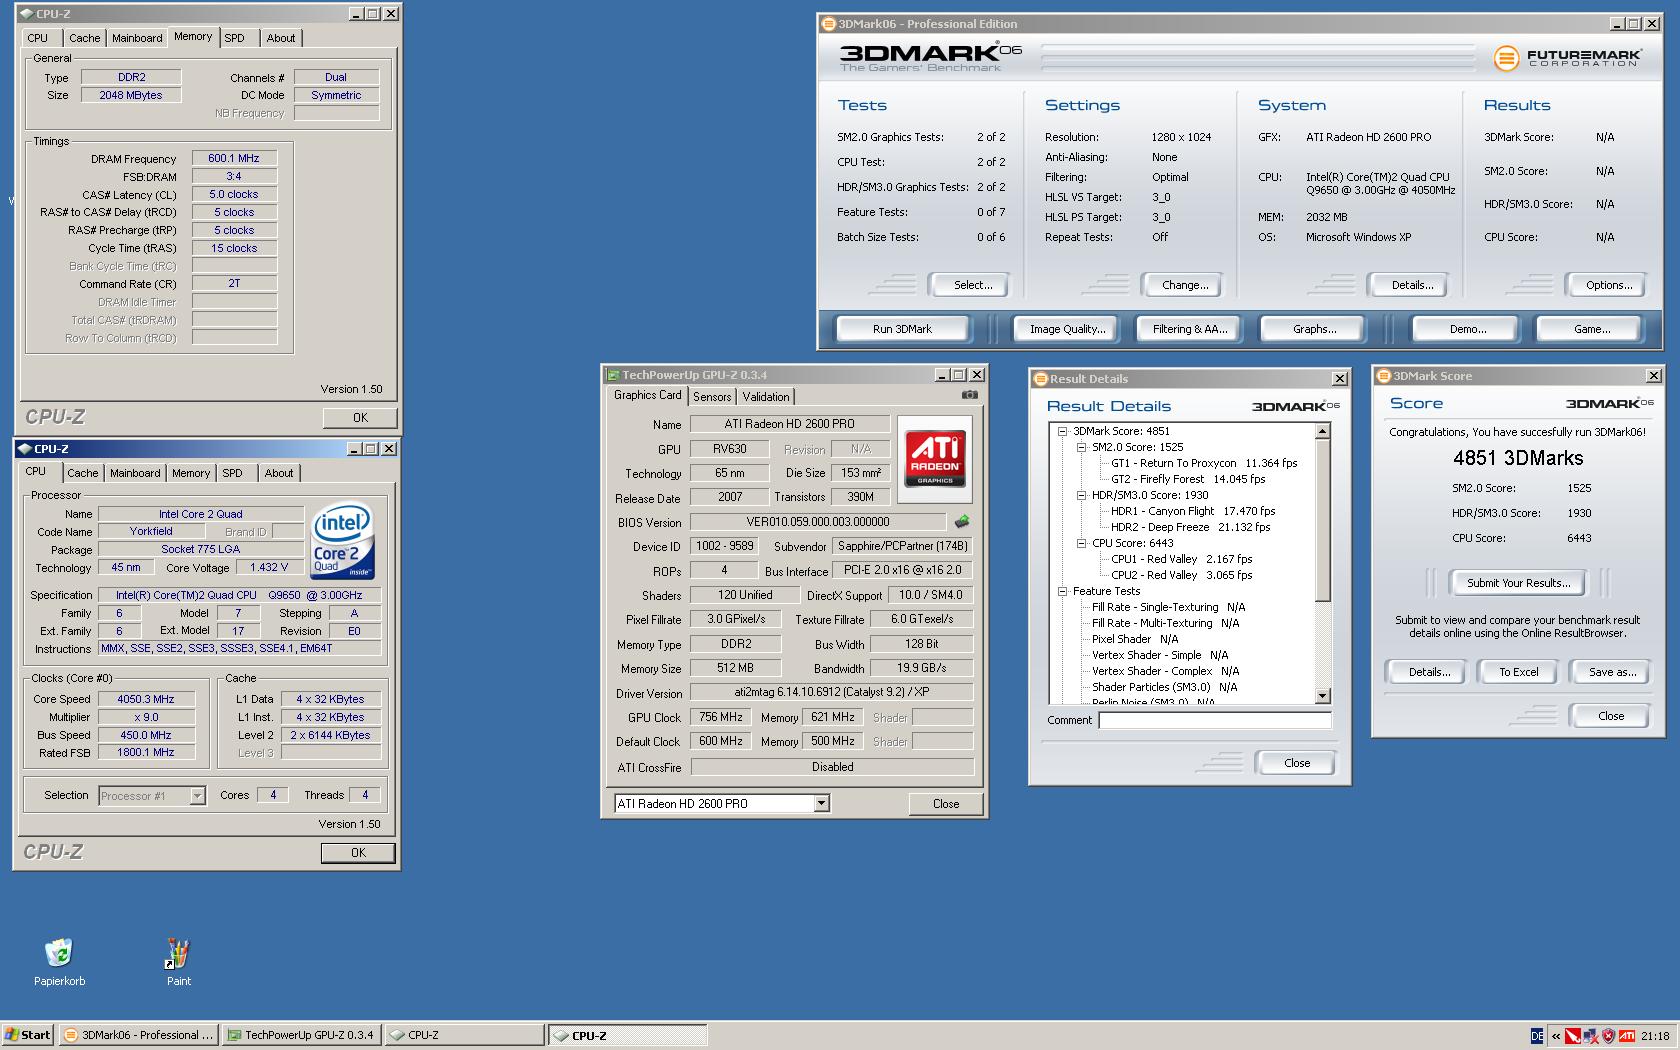Open the ATI Radeon HD 2600 PRO dropdown
This screenshot has height=1050, width=1680.
point(821,803)
